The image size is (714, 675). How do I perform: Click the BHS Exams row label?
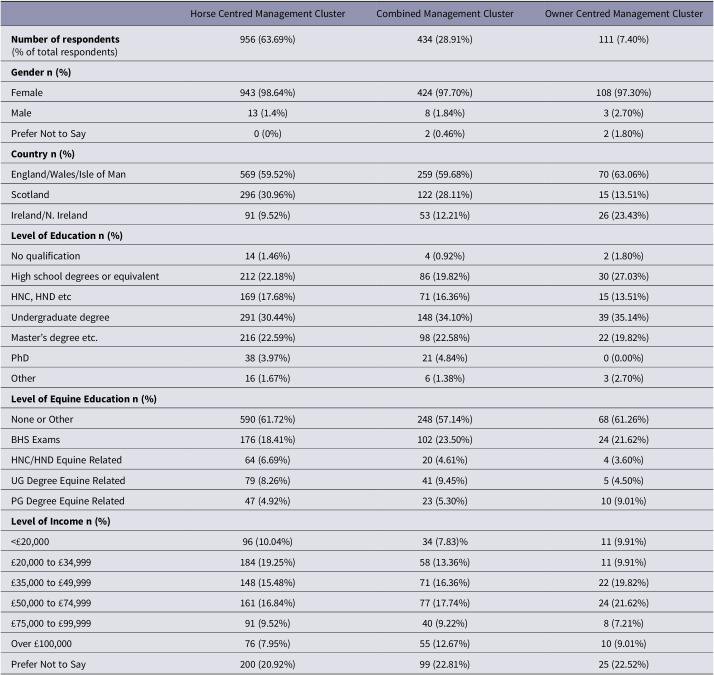[36, 440]
